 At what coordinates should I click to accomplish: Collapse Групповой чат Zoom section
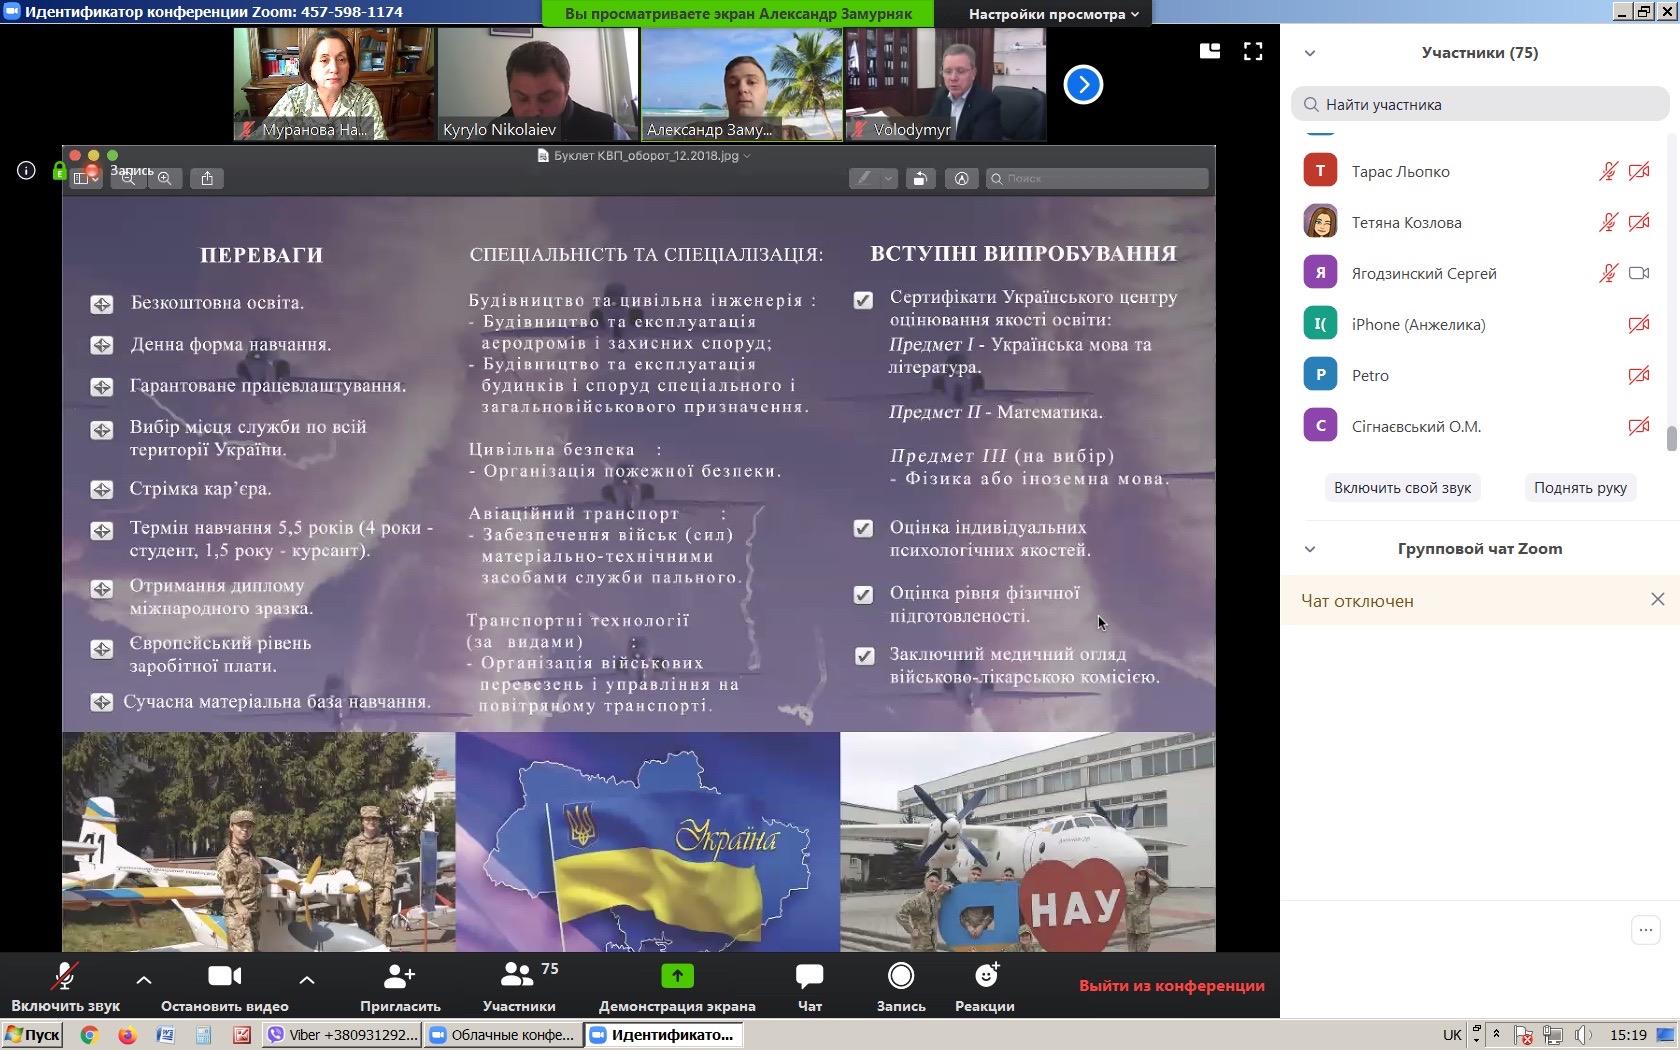[1310, 549]
